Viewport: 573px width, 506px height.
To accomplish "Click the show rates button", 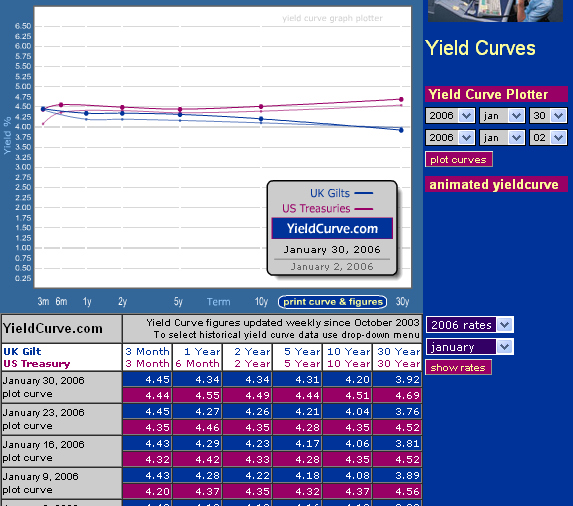I will tap(458, 368).
